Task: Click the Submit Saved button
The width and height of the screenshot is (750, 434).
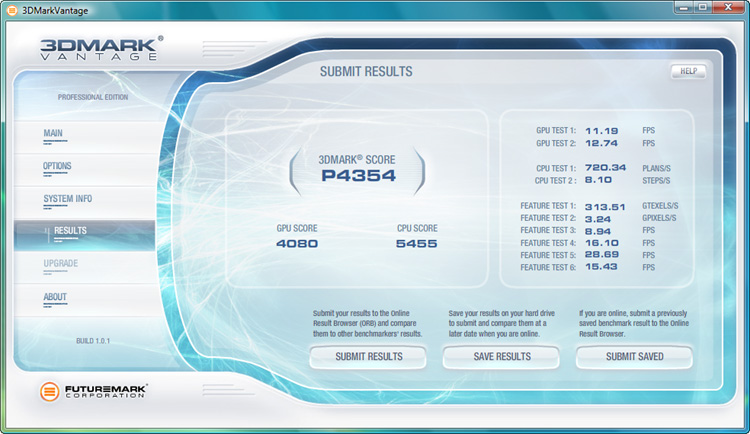Action: (x=634, y=357)
